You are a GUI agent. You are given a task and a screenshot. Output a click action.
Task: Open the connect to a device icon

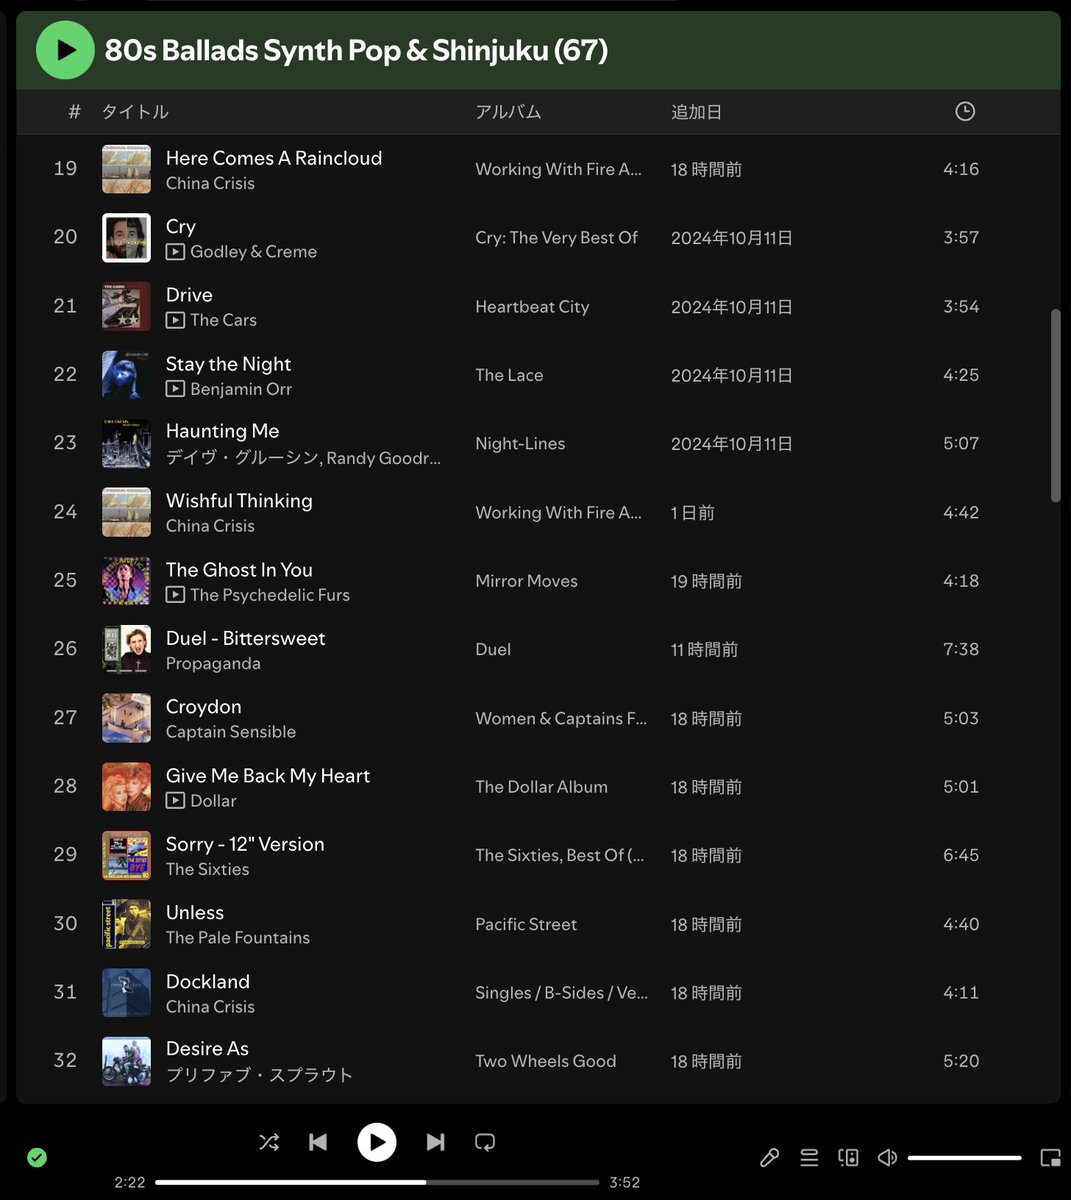(x=848, y=1158)
